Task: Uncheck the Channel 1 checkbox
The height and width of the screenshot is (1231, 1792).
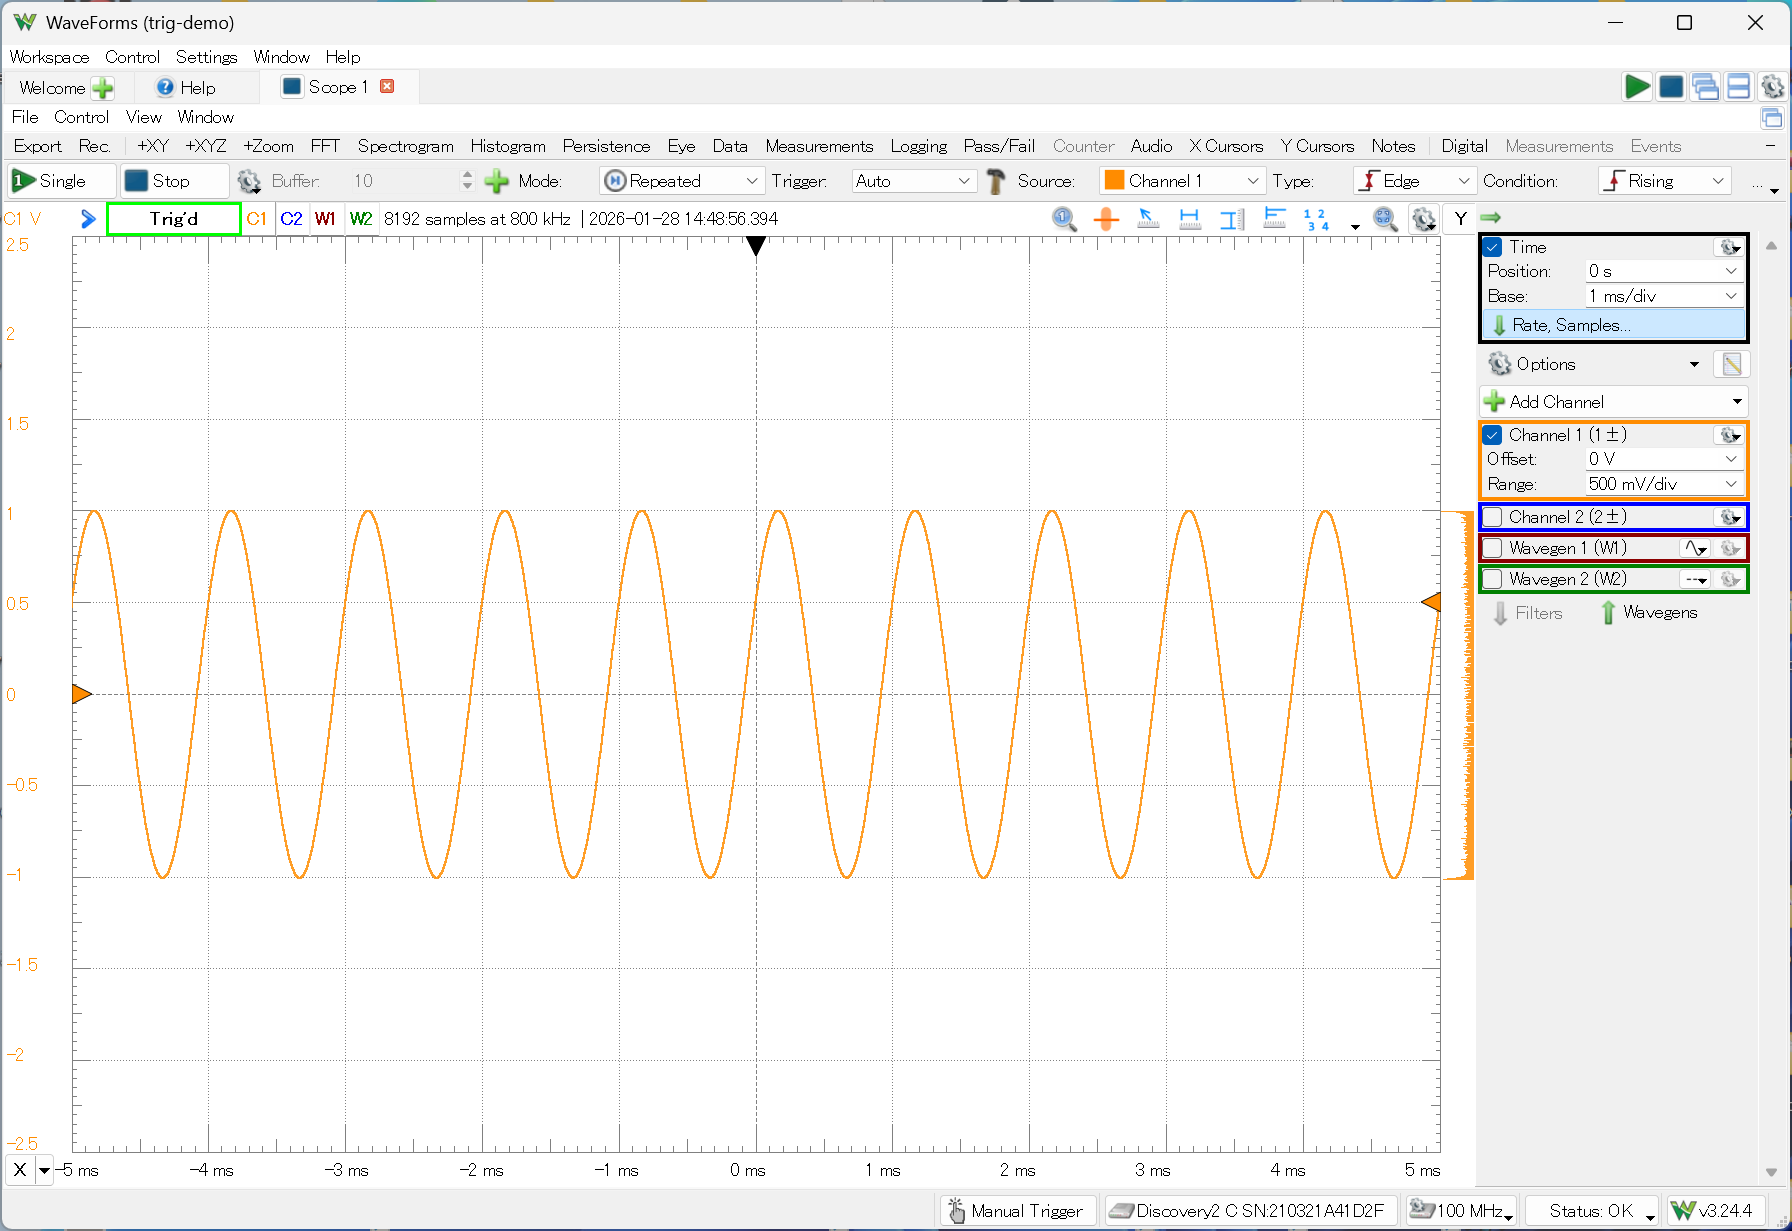Action: (x=1493, y=435)
